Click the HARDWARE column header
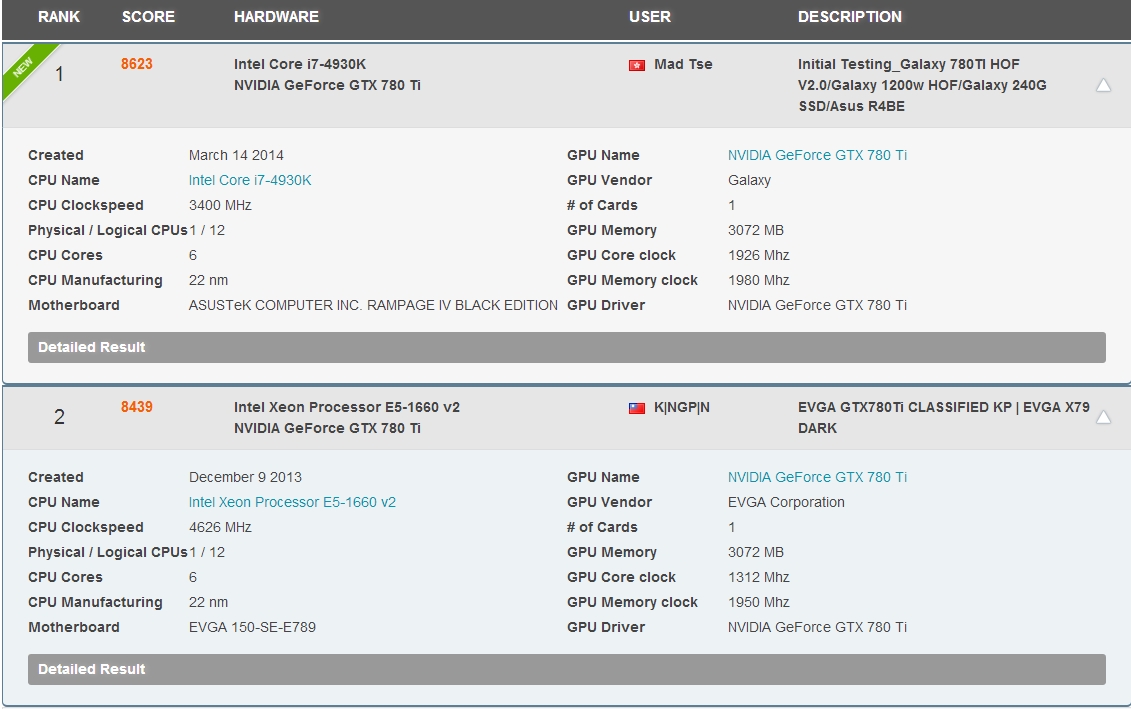 pos(276,17)
